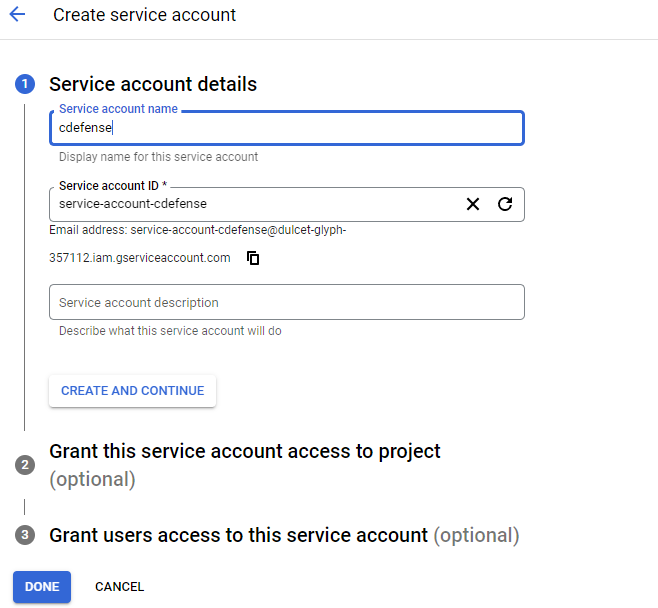Click the 'Create service account' page title
Viewport: 658px width, 608px height.
(144, 15)
